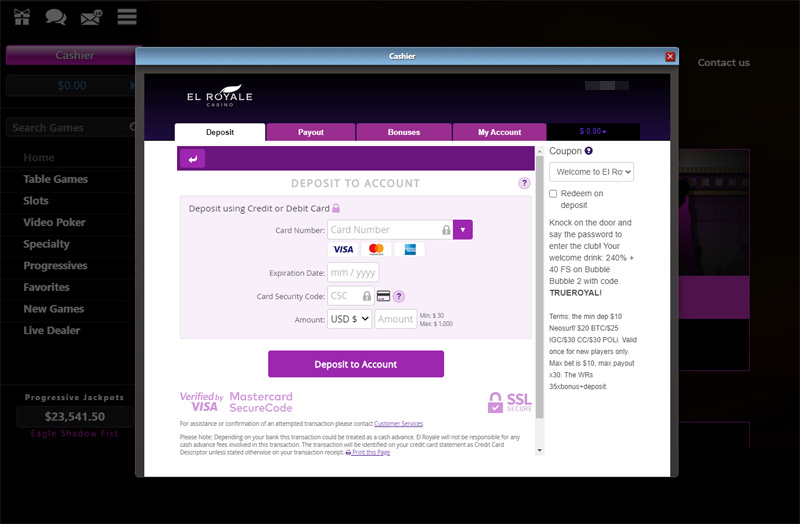Open the mail messages icon

point(91,17)
